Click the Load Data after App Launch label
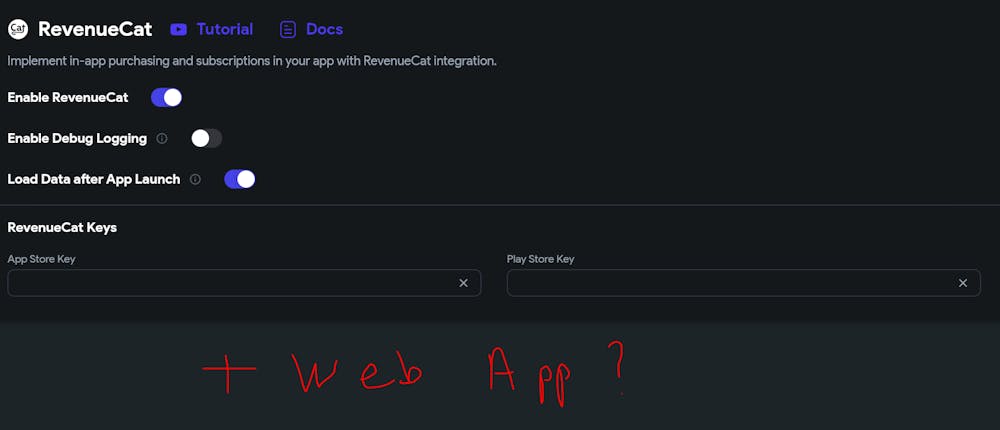 pos(94,180)
